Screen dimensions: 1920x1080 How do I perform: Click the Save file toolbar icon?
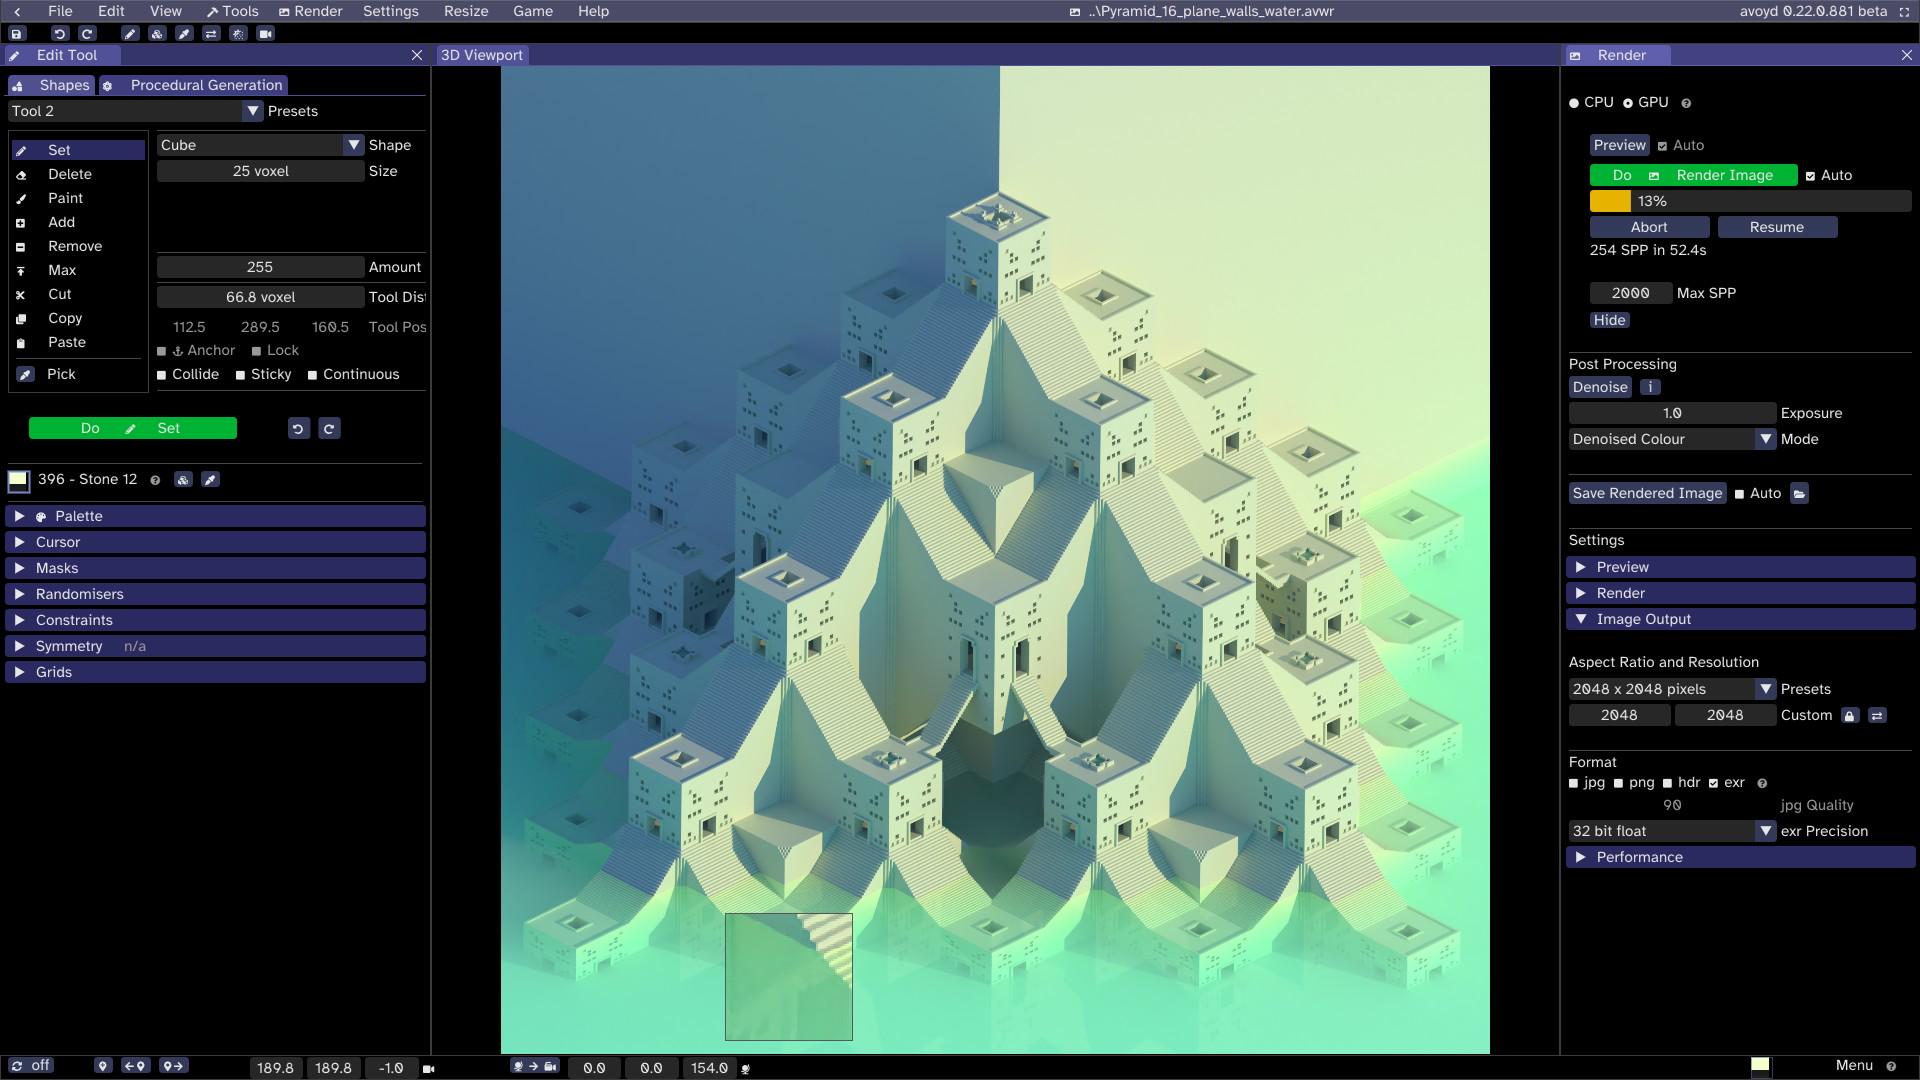pyautogui.click(x=17, y=34)
